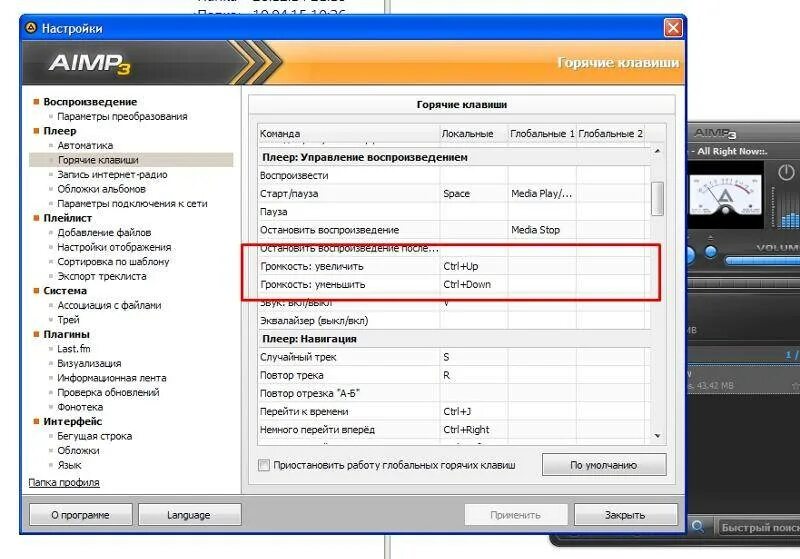Select Эквалайзер (выкл/вкл) command row
This screenshot has height=559, width=800.
click(x=454, y=321)
